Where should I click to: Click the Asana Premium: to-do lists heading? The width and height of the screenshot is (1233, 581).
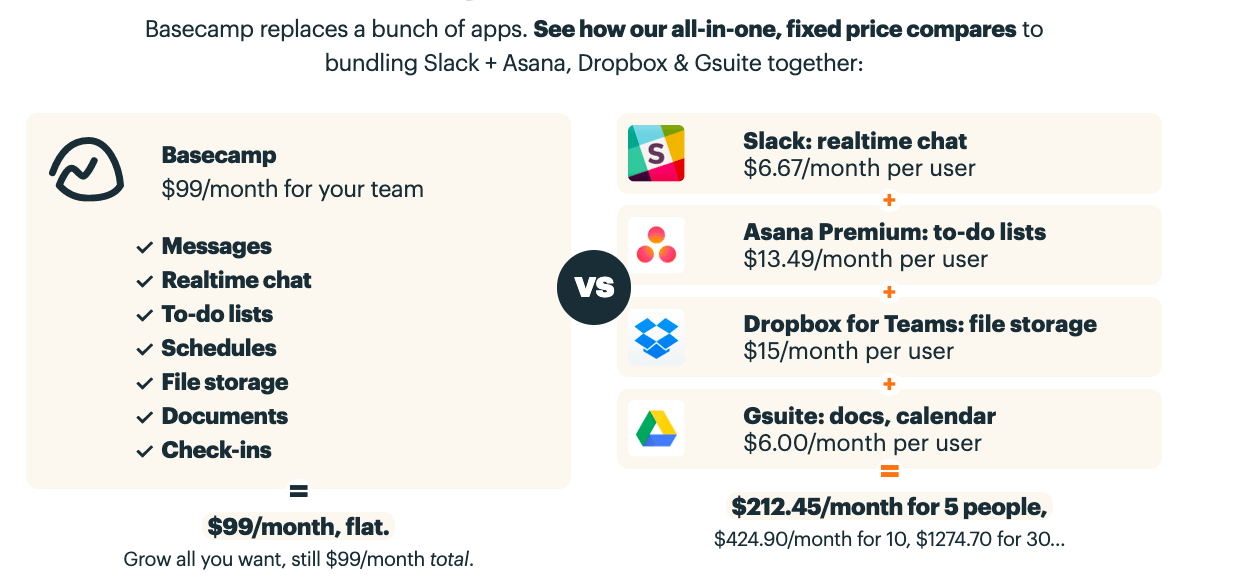[x=894, y=232]
